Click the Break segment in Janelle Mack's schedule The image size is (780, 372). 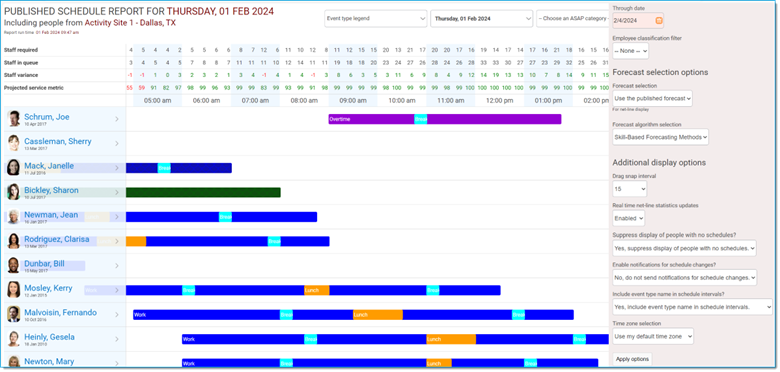[x=164, y=168]
